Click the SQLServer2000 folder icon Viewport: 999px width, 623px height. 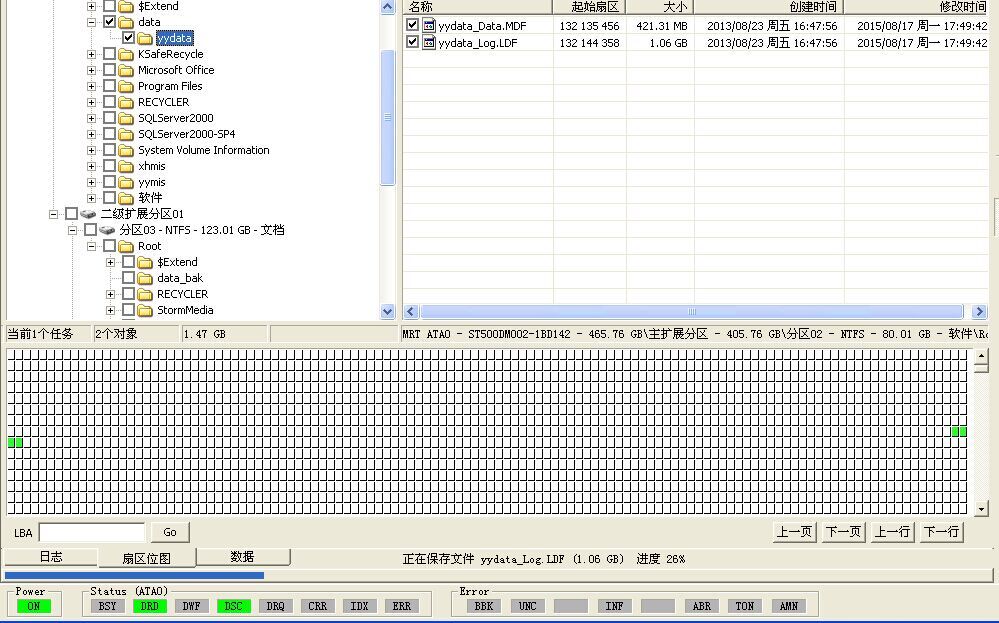[126, 118]
